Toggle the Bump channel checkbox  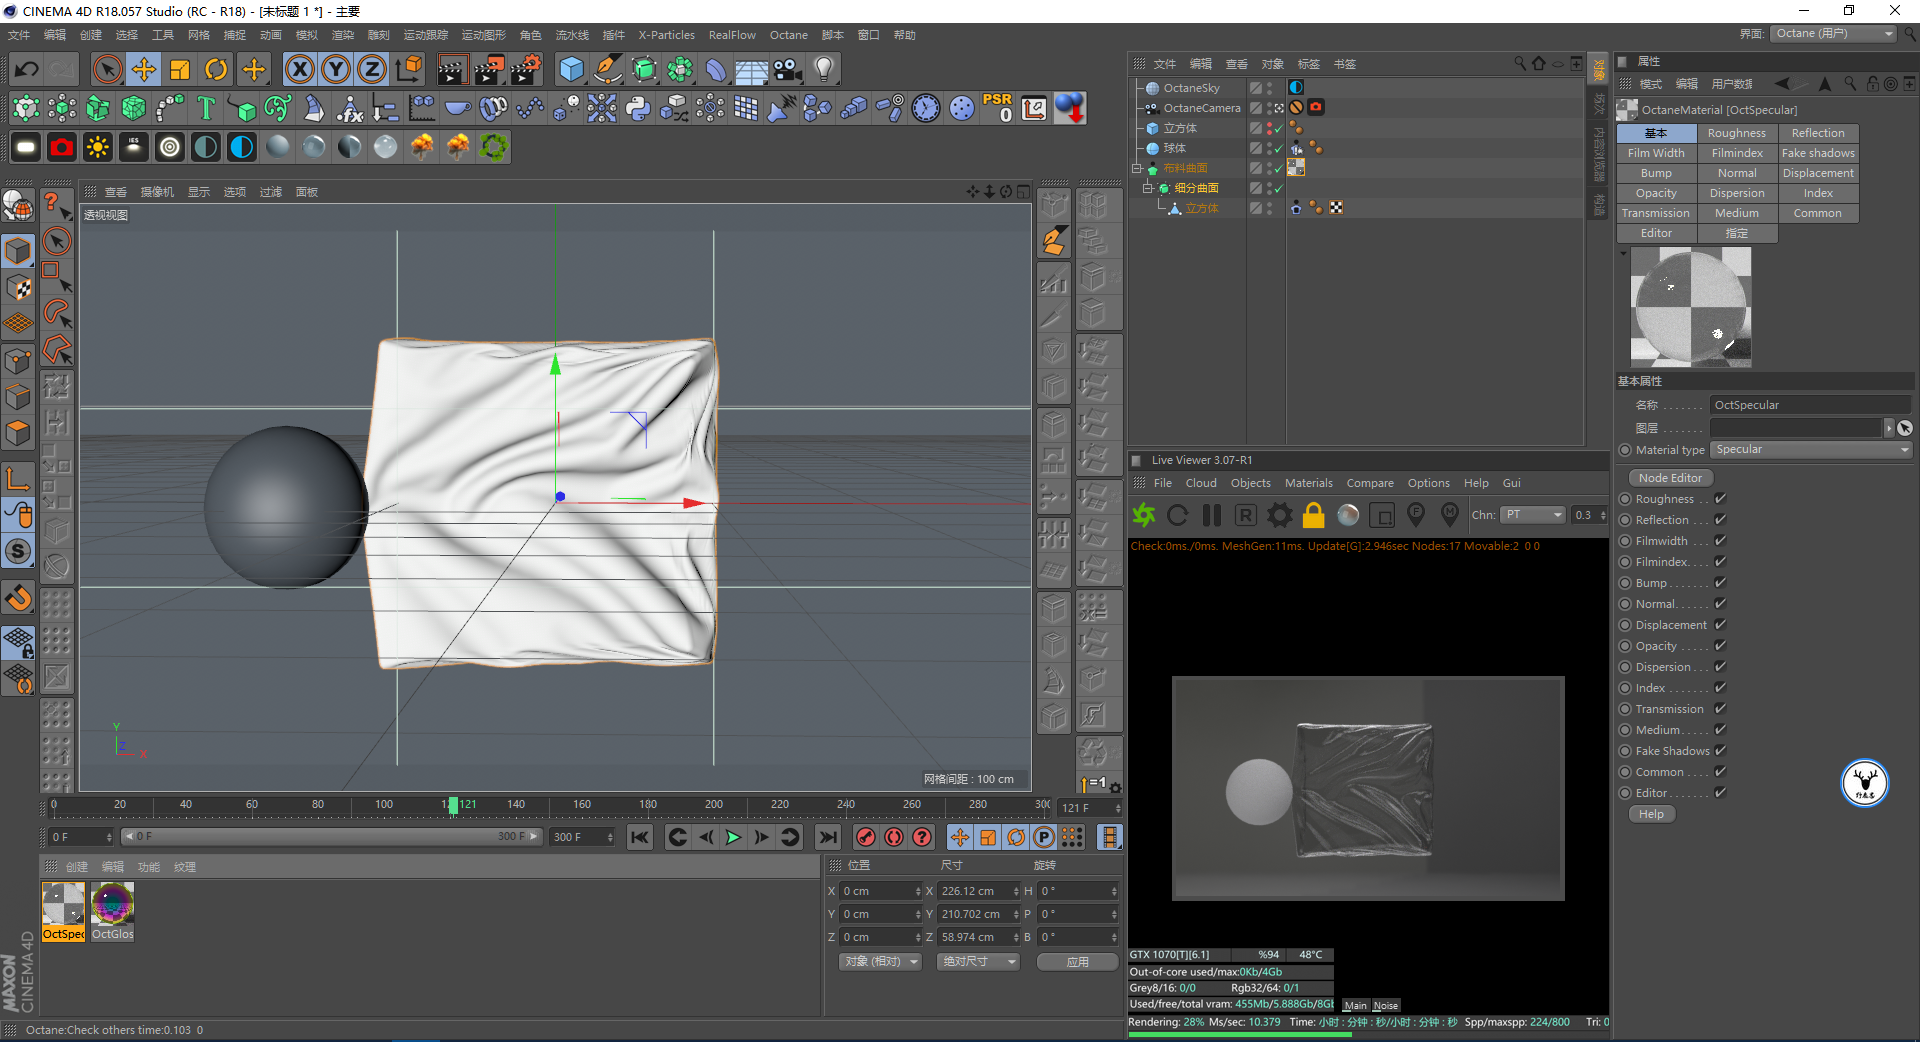(1721, 583)
